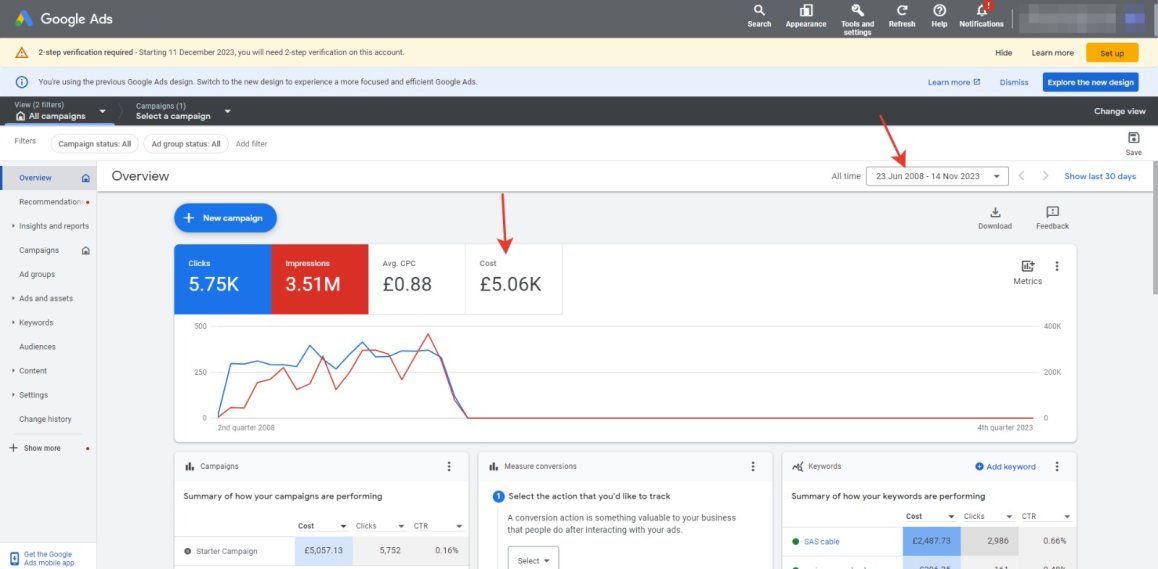
Task: Open the Appearance icon
Action: (806, 10)
